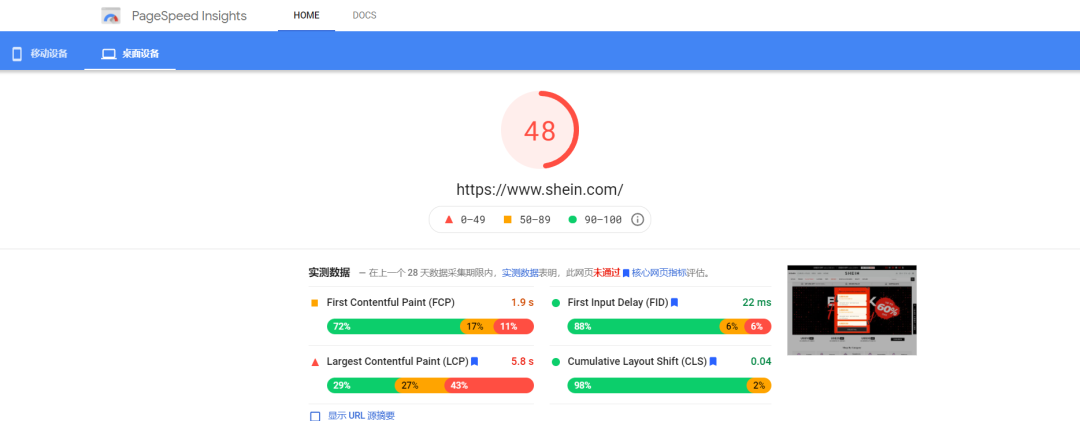Click the CLS value 0.04
The width and height of the screenshot is (1080, 421).
click(x=761, y=361)
